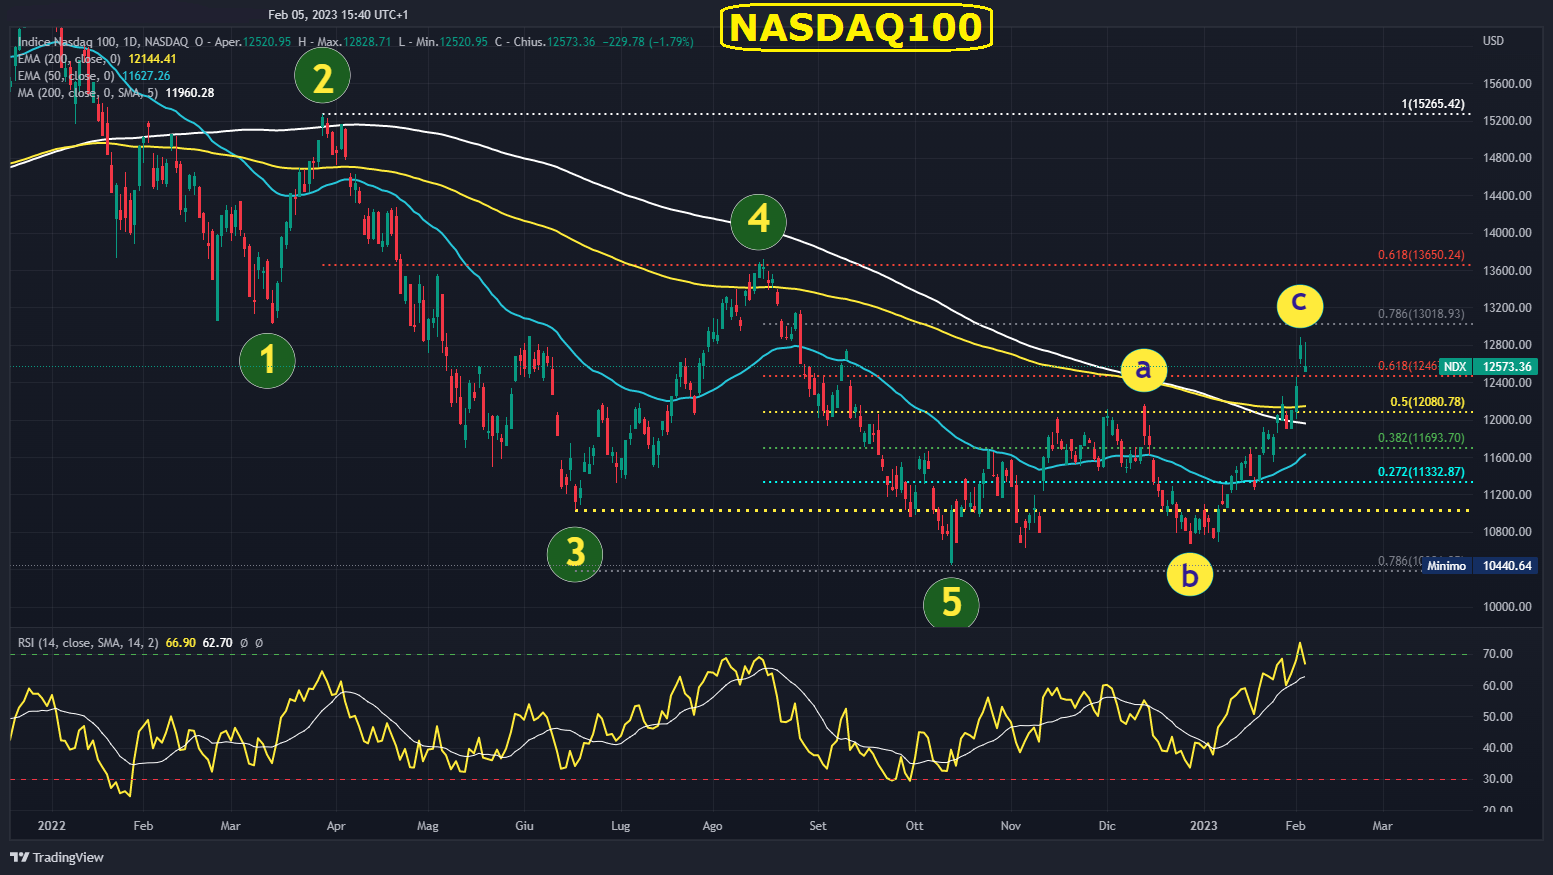Click the RSI value 66.90
Viewport: 1553px width, 875px height.
click(x=181, y=643)
